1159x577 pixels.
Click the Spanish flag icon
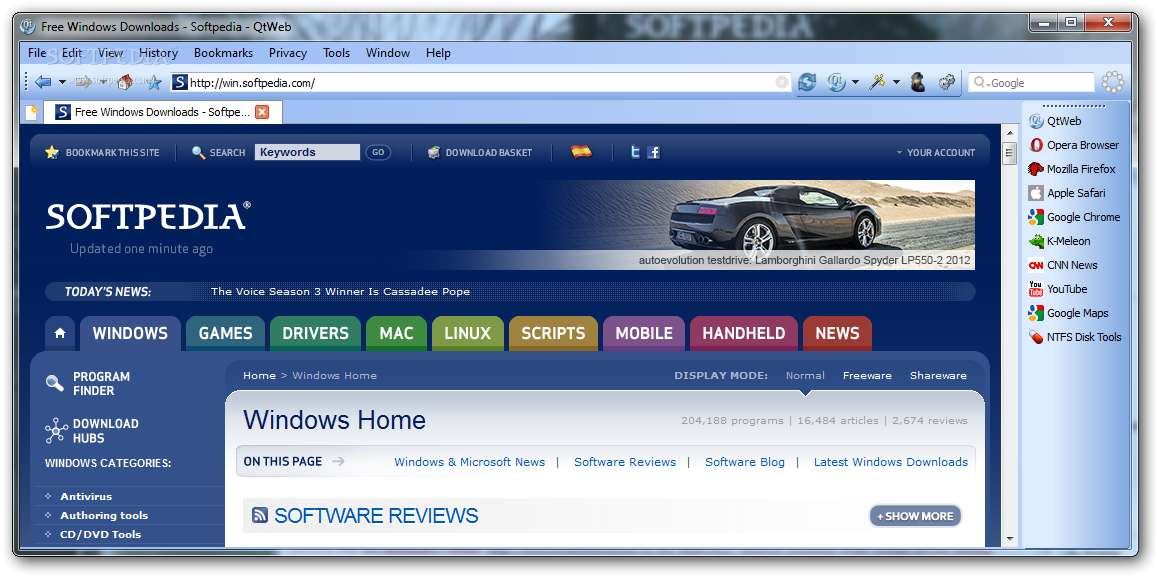click(x=582, y=152)
